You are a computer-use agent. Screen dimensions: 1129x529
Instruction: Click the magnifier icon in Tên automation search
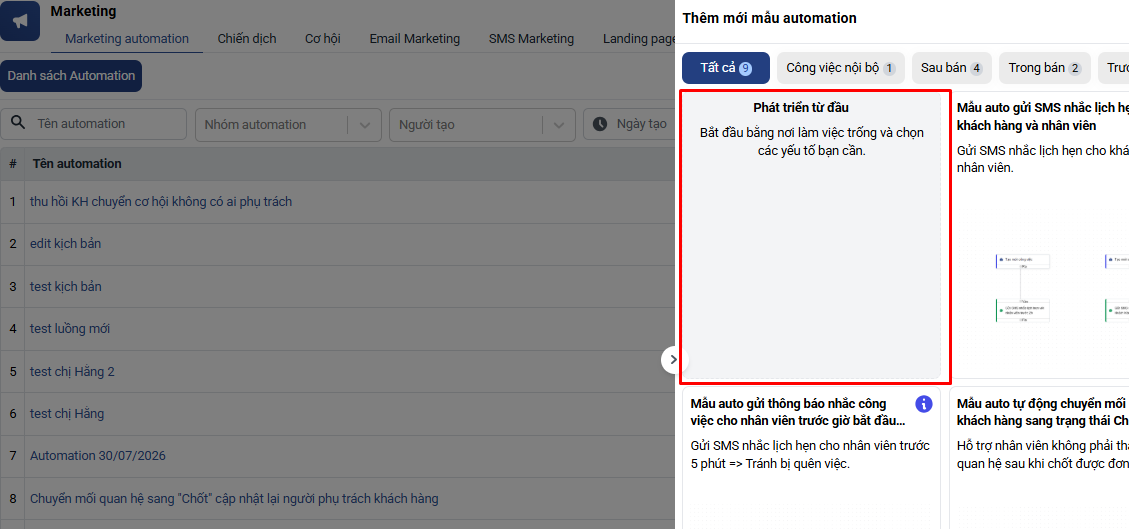click(x=19, y=124)
